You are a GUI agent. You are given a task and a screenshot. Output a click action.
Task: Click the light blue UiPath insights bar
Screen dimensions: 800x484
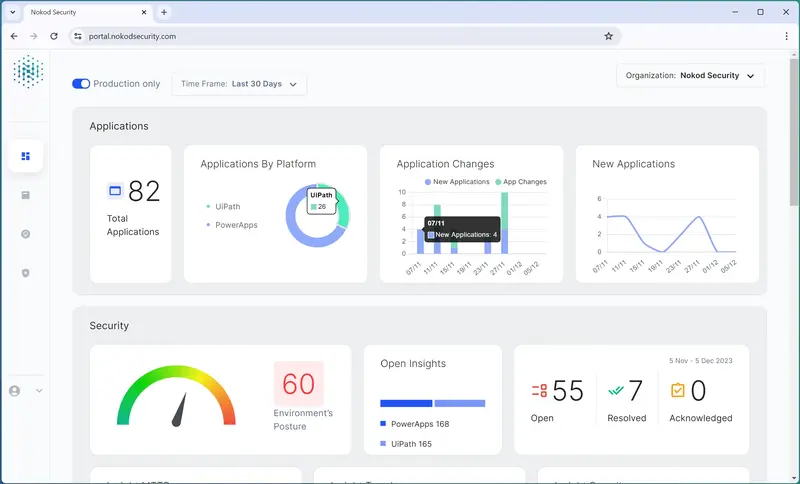pos(460,403)
